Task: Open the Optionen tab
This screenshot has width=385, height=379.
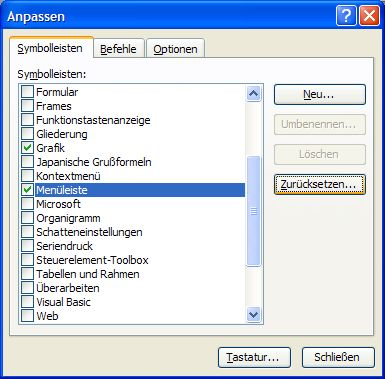Action: tap(175, 49)
